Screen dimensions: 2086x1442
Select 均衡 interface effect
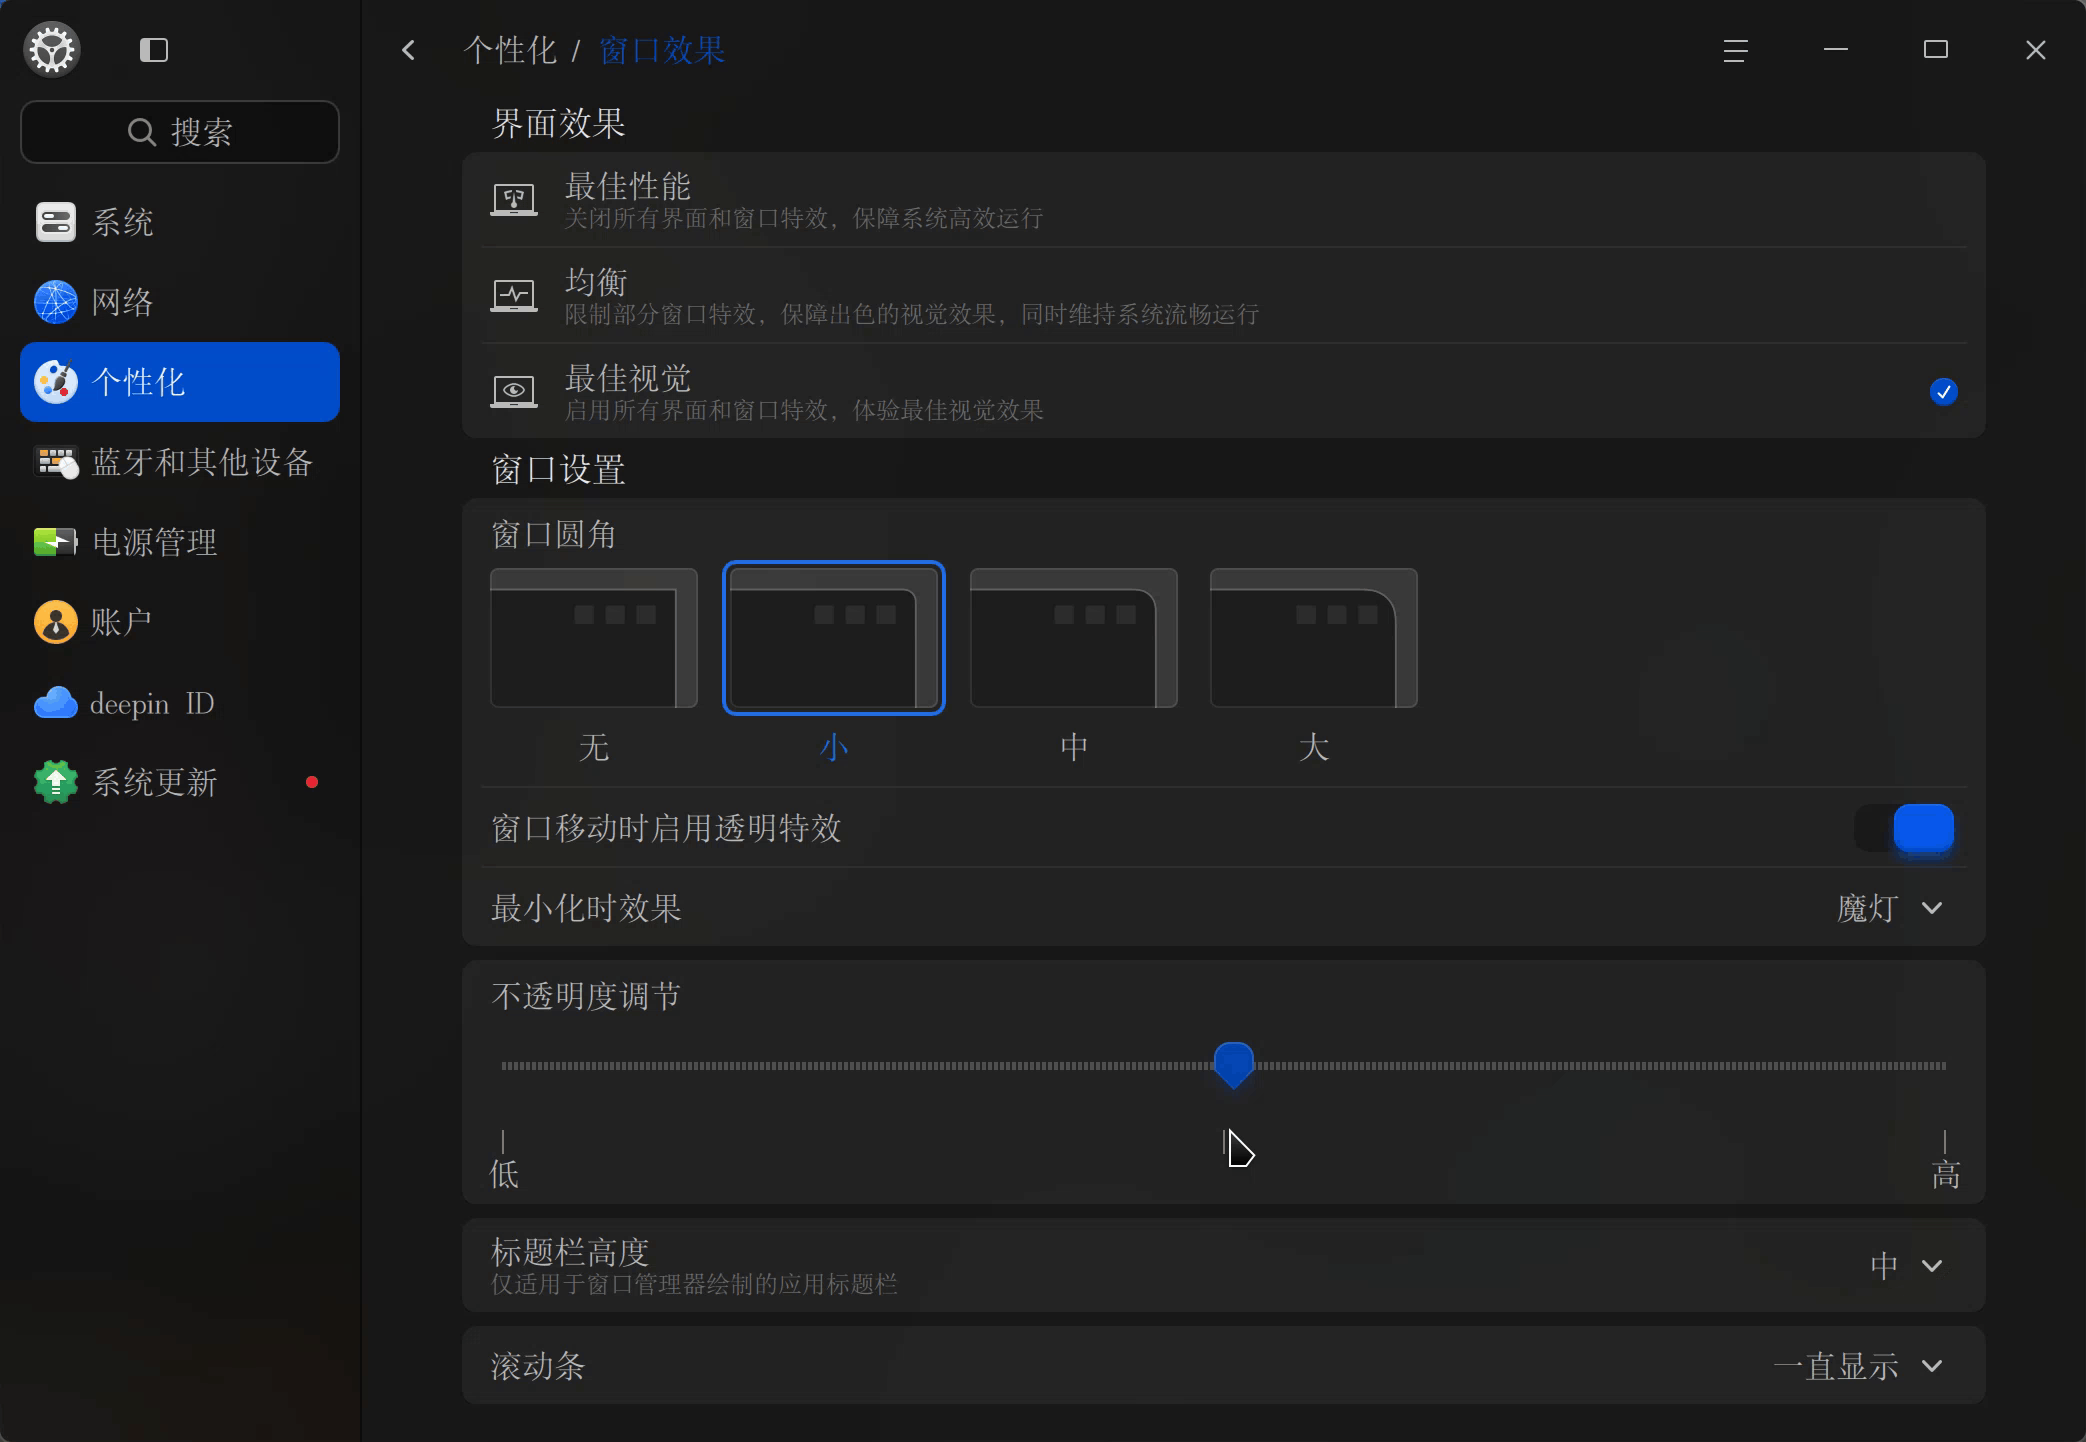[1224, 296]
